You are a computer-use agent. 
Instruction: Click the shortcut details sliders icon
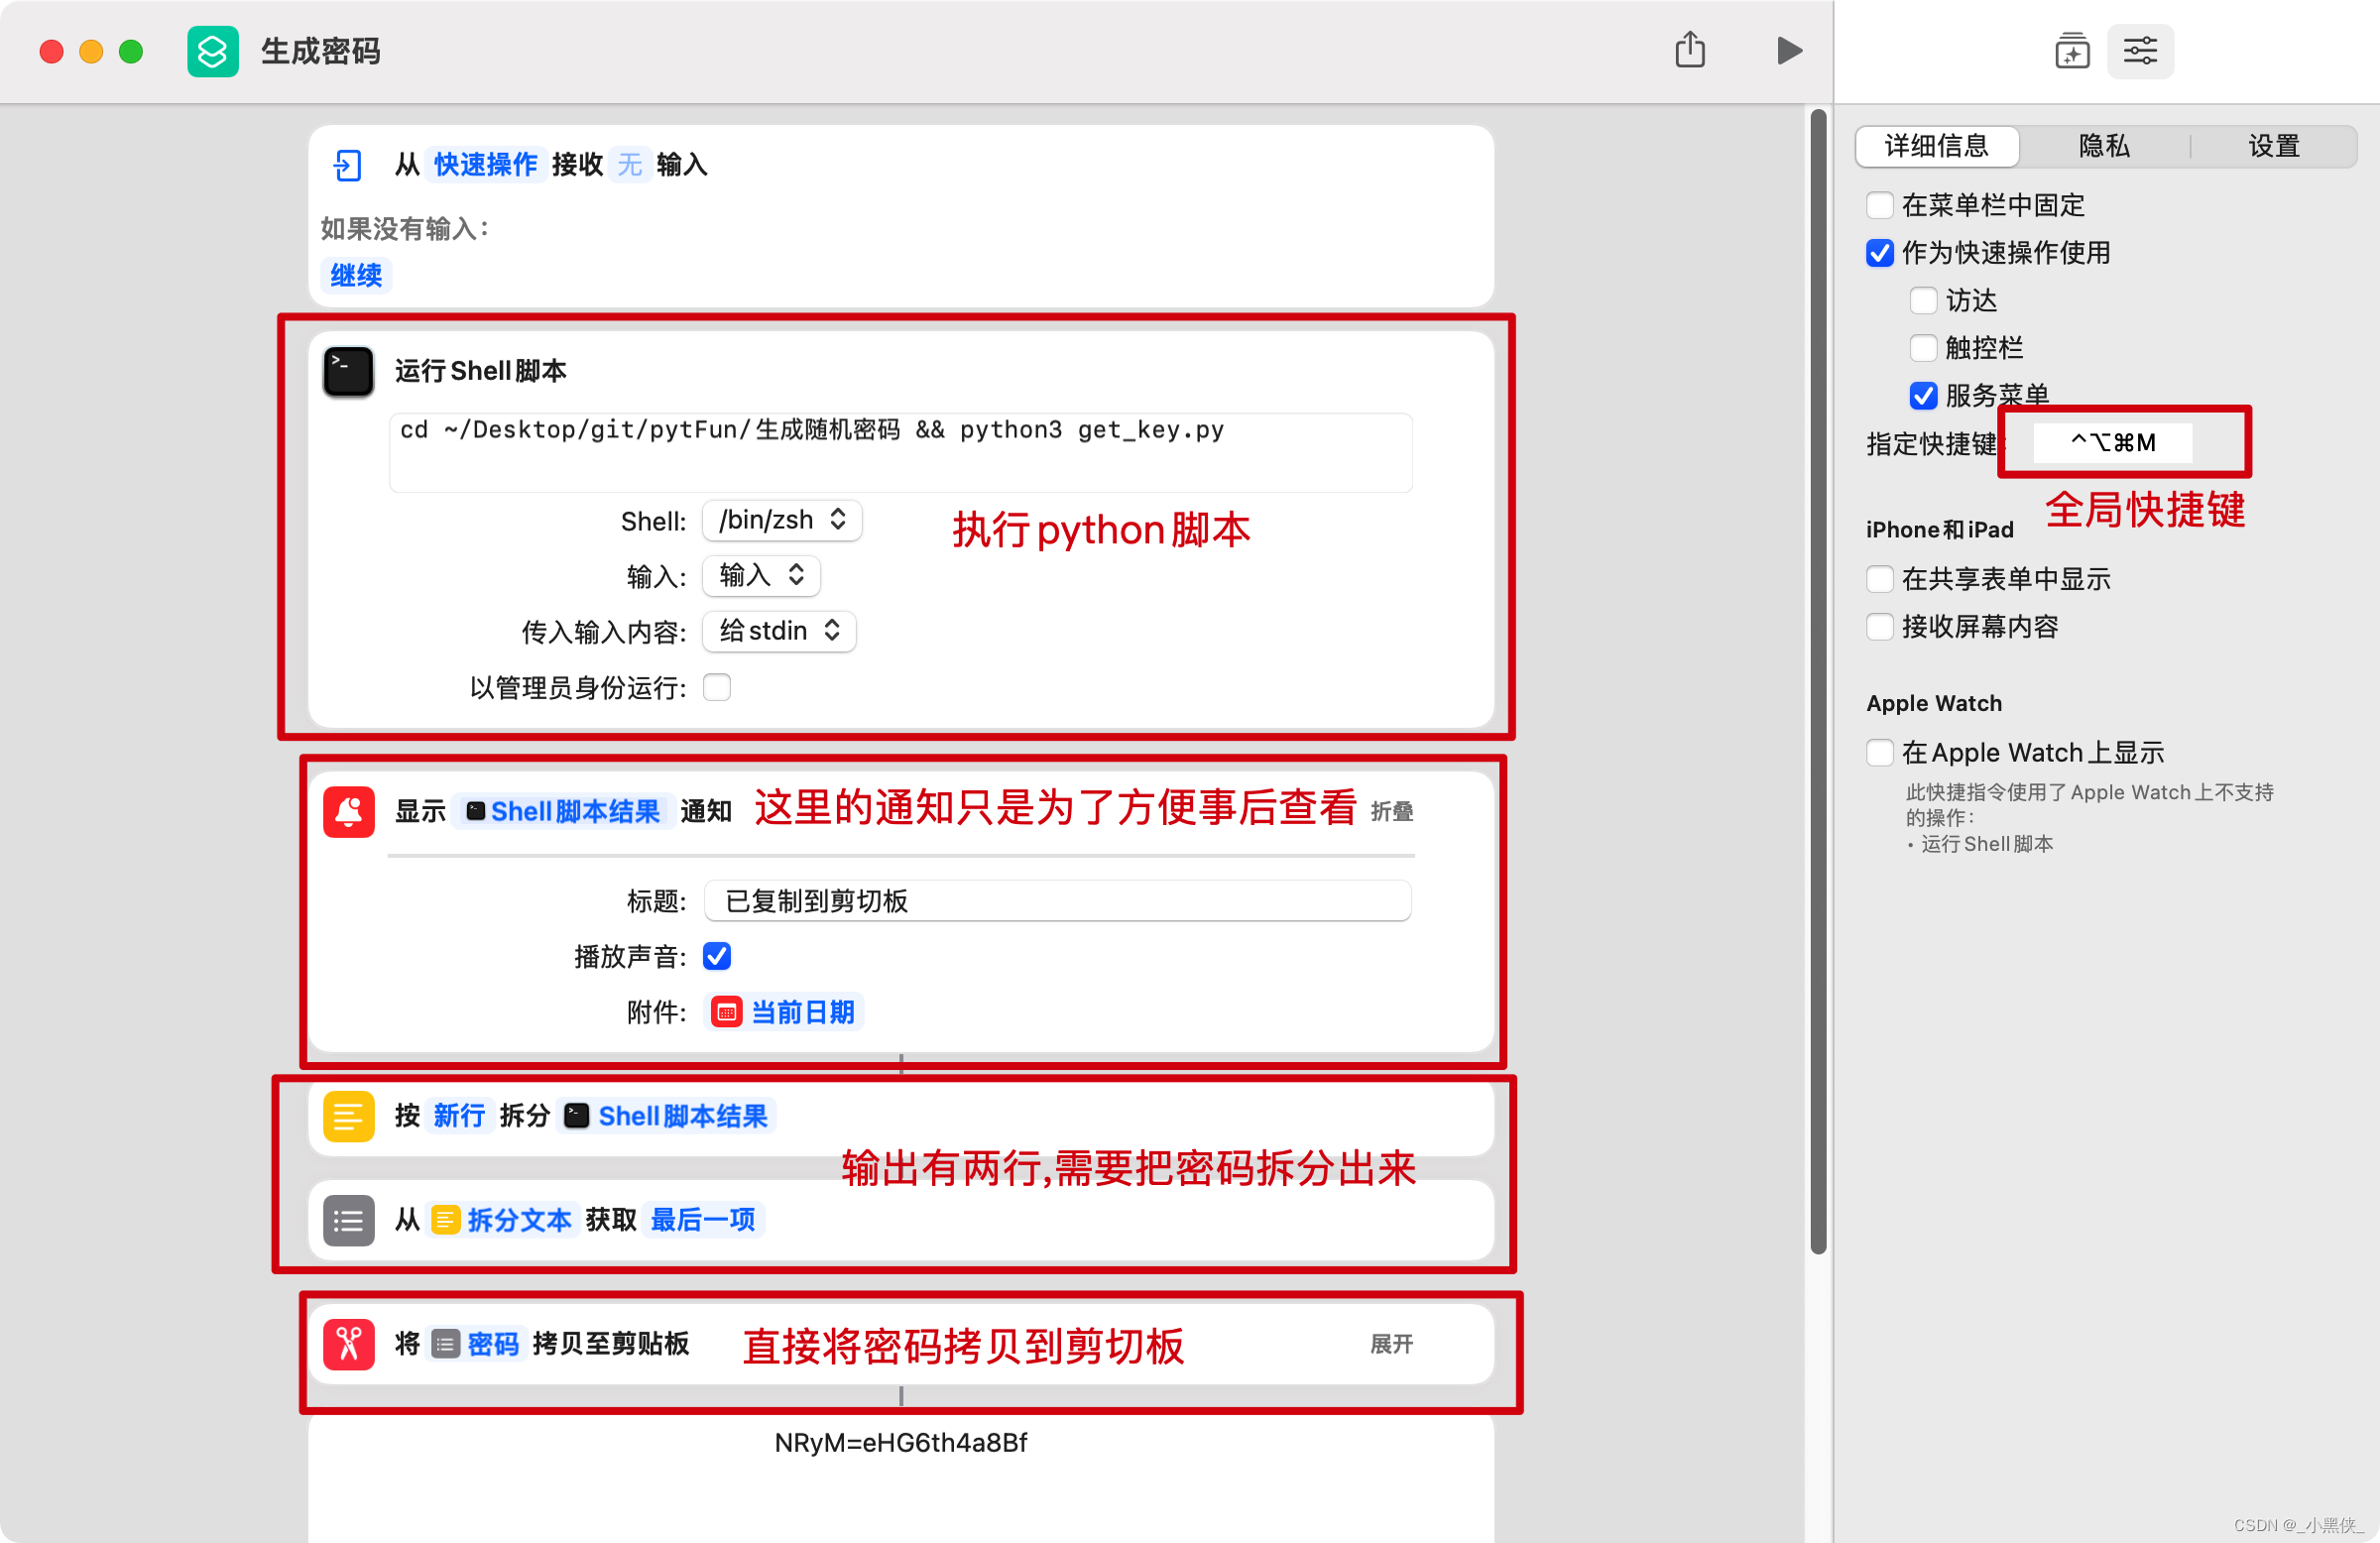point(2139,50)
